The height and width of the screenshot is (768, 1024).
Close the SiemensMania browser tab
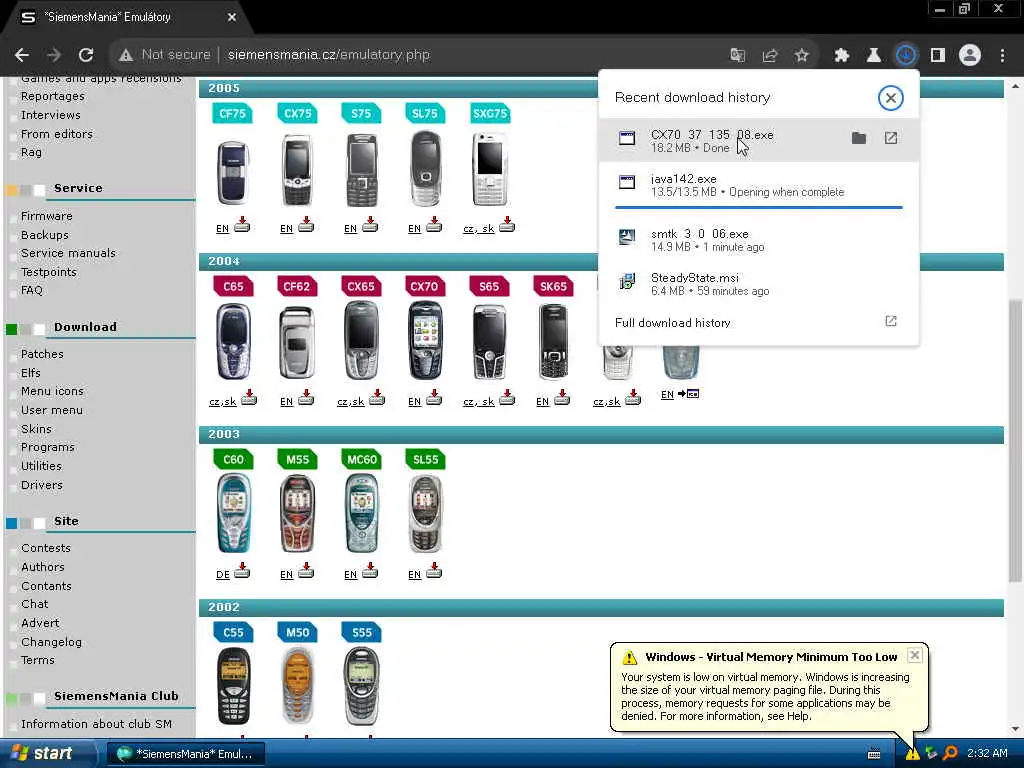232,18
